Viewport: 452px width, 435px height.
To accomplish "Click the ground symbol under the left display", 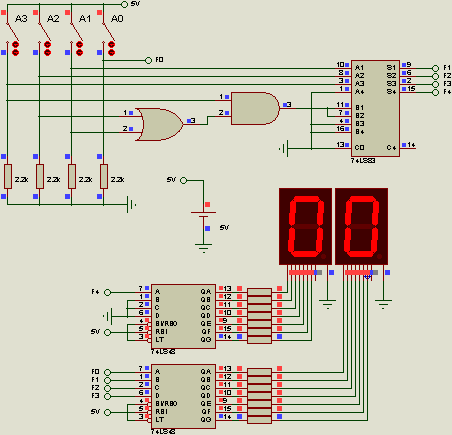I will (327, 304).
